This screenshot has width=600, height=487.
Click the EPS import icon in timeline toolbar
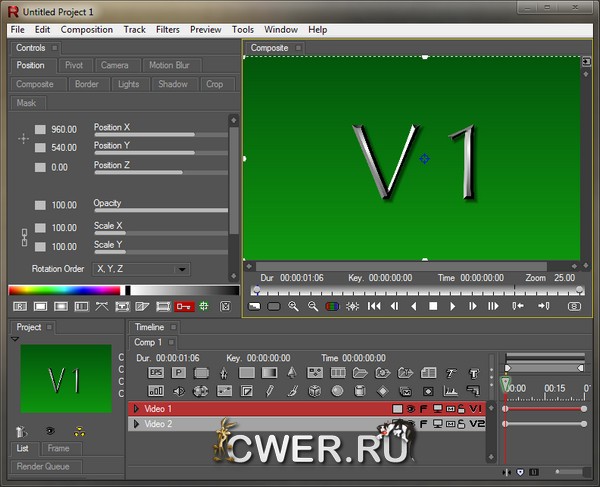click(x=155, y=372)
